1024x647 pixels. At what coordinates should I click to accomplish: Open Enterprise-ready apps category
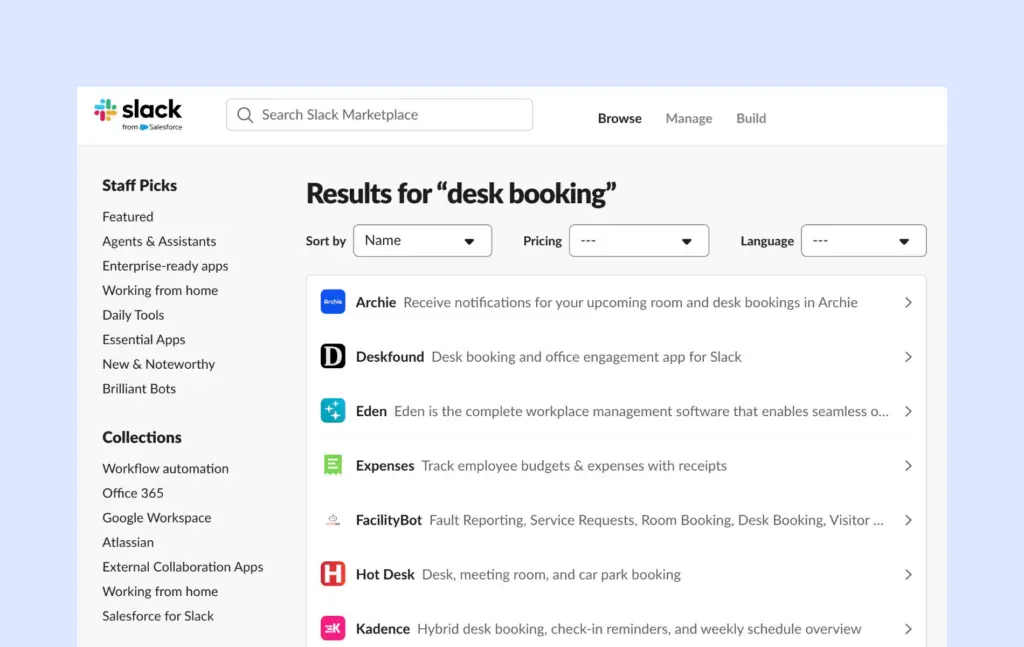point(165,266)
